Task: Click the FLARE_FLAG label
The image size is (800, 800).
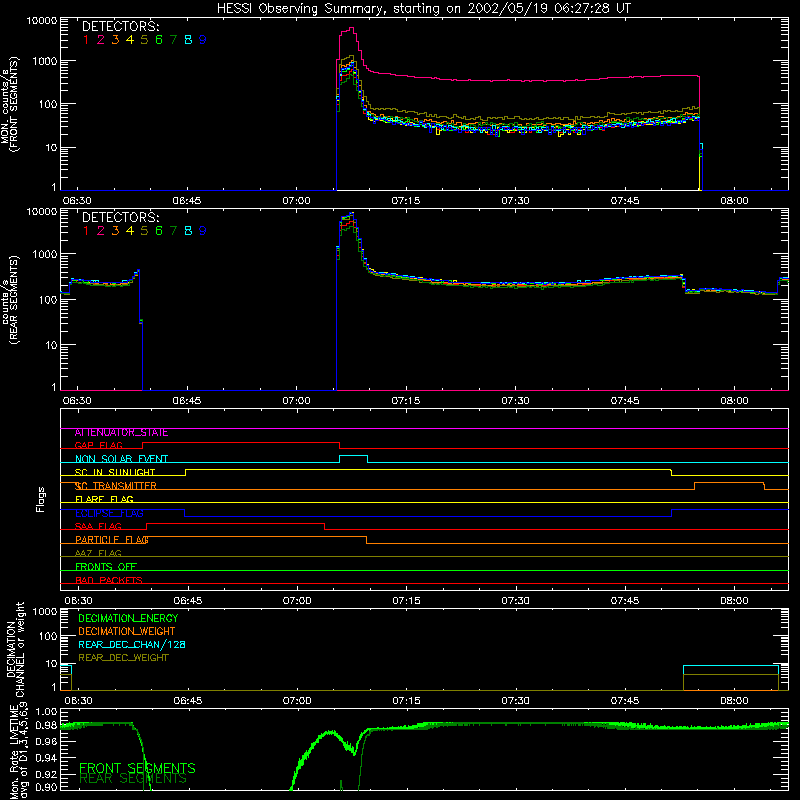Action: (x=104, y=499)
